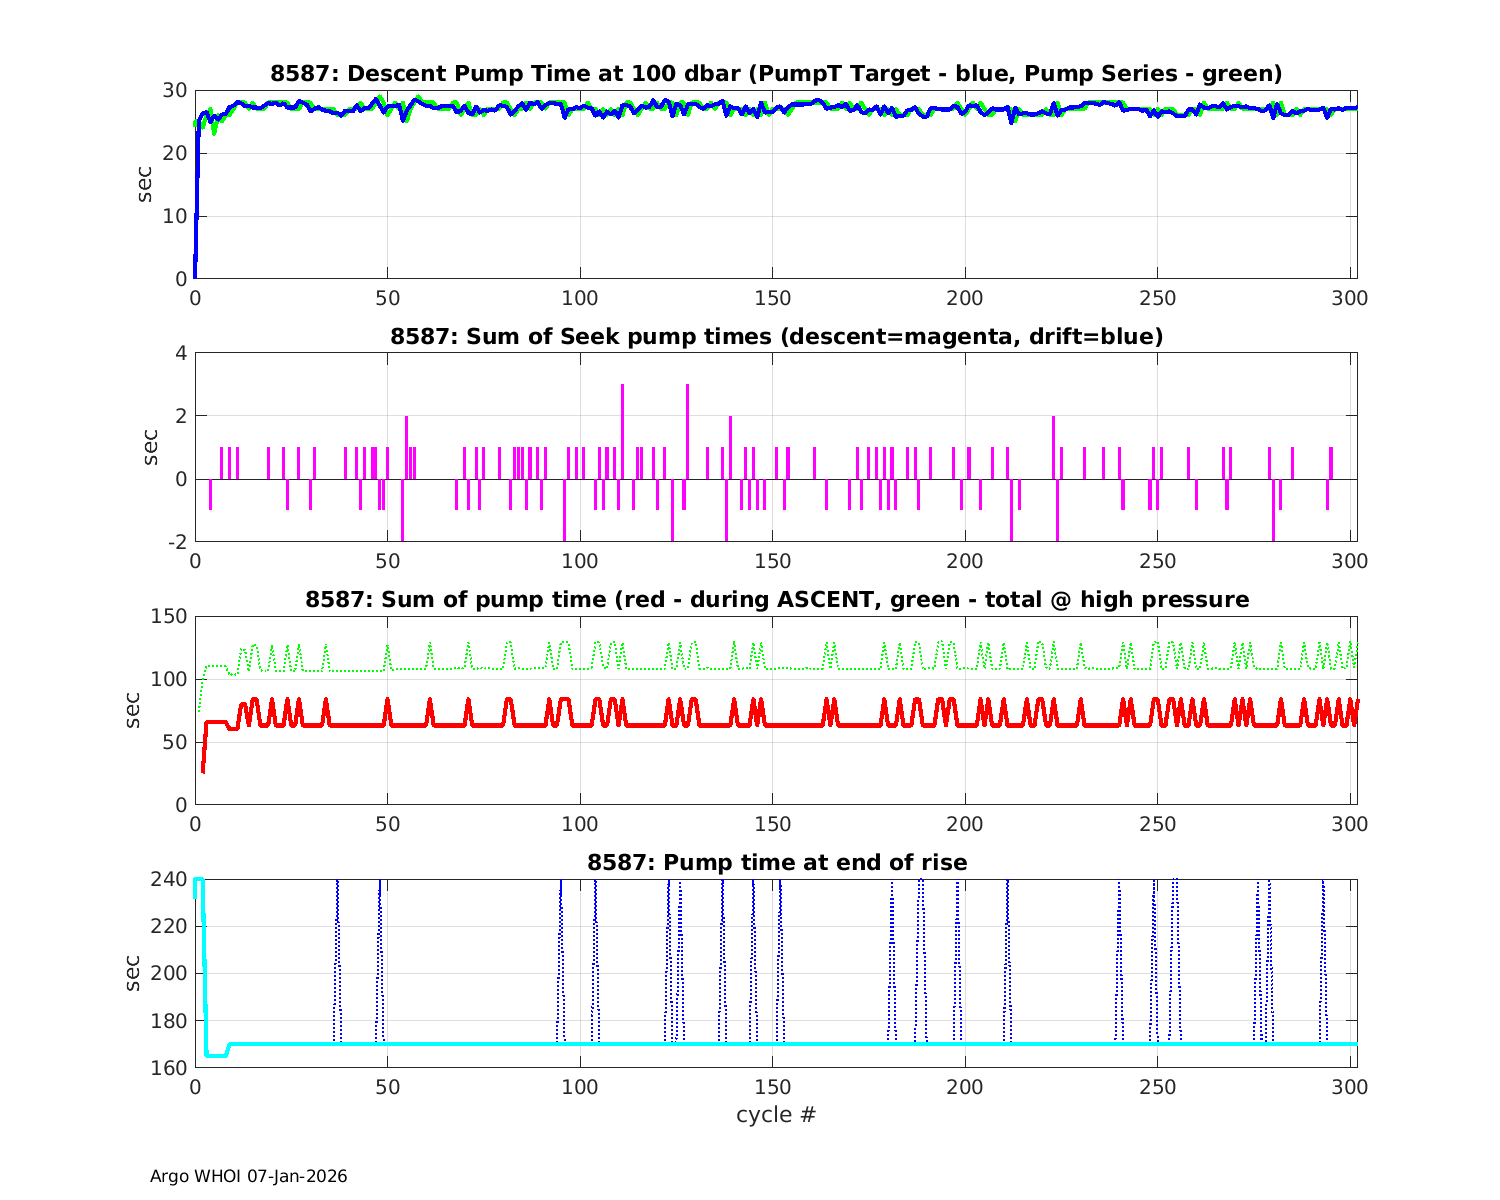1500x1200 pixels.
Task: Click the 'sec' y-axis label of bottom plot
Action: pos(134,973)
